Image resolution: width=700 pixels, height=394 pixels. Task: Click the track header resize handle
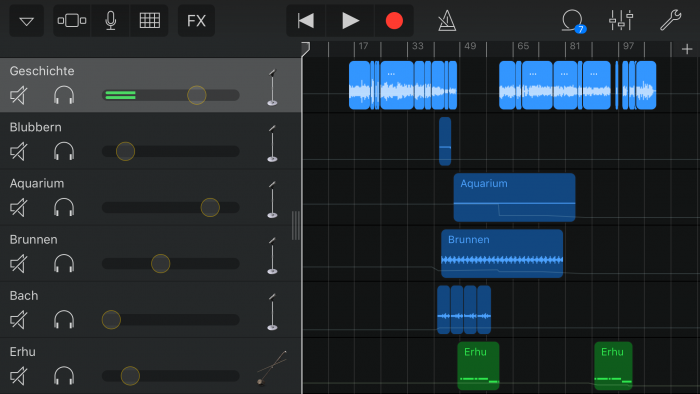coord(296,225)
